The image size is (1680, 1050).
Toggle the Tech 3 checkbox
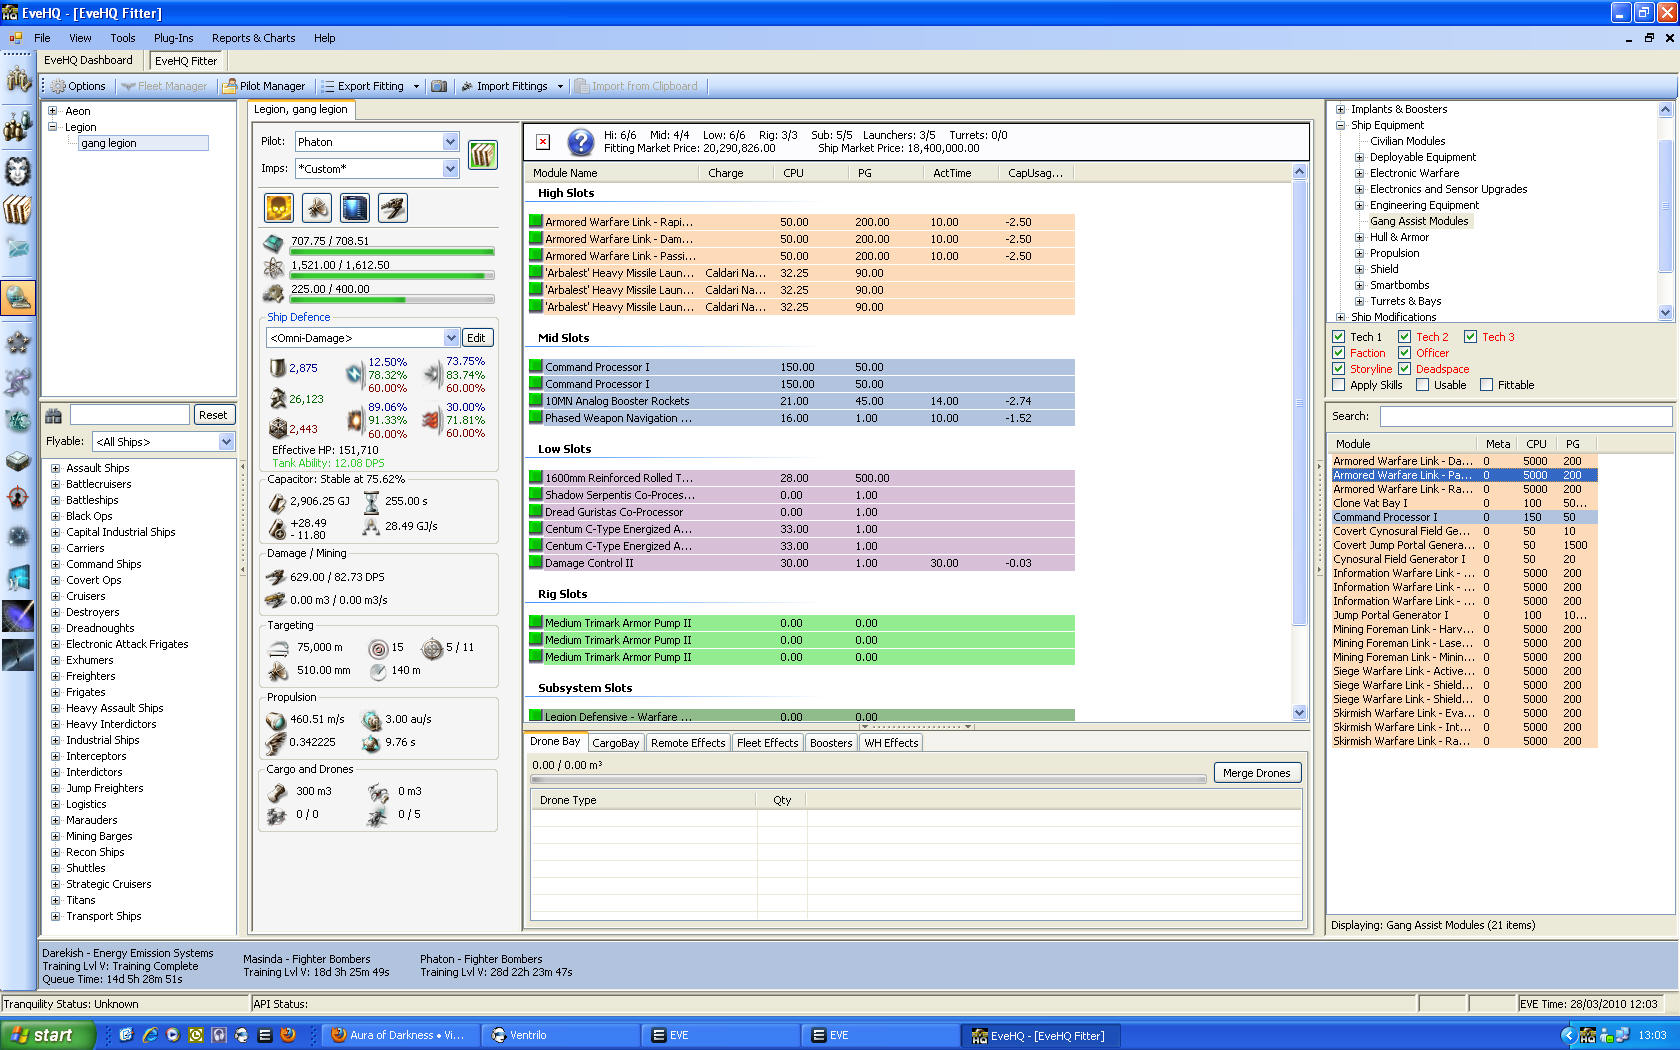pos(1470,337)
